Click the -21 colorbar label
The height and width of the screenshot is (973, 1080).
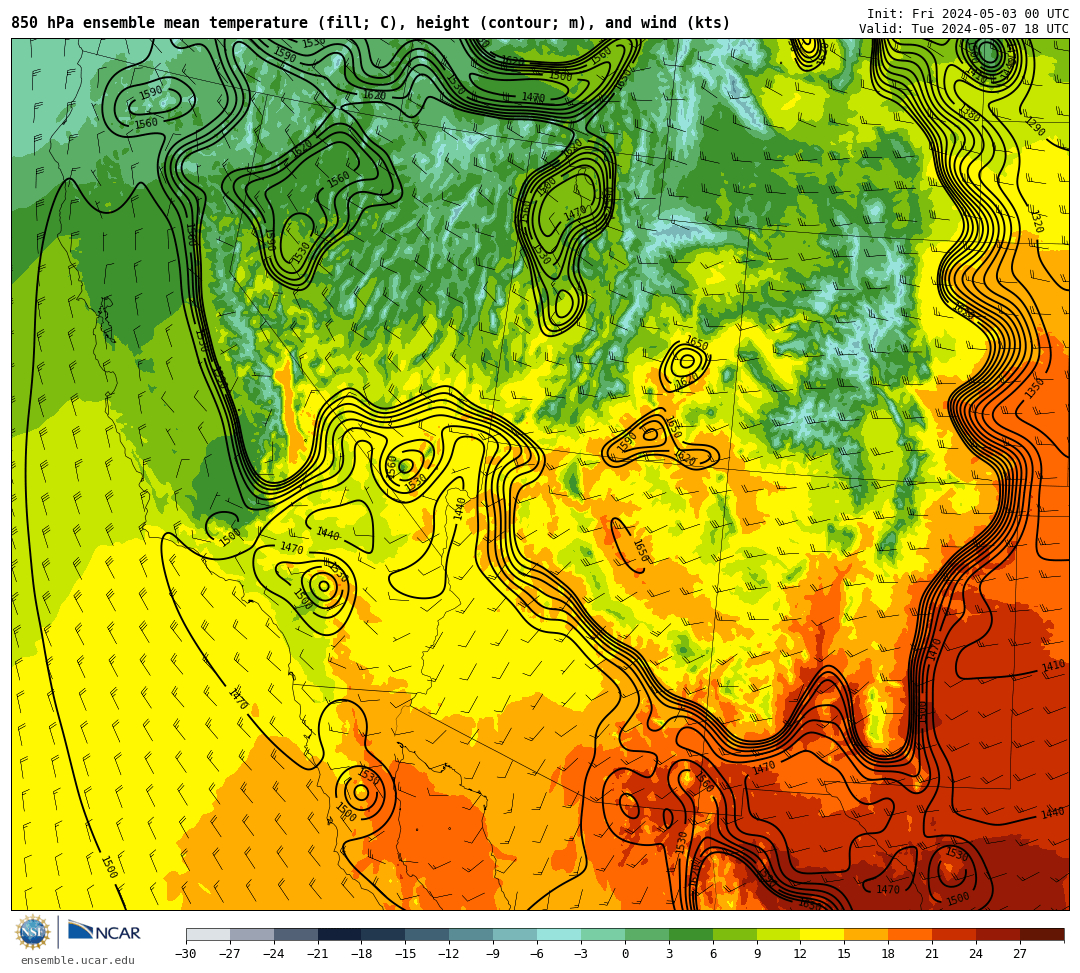(318, 954)
